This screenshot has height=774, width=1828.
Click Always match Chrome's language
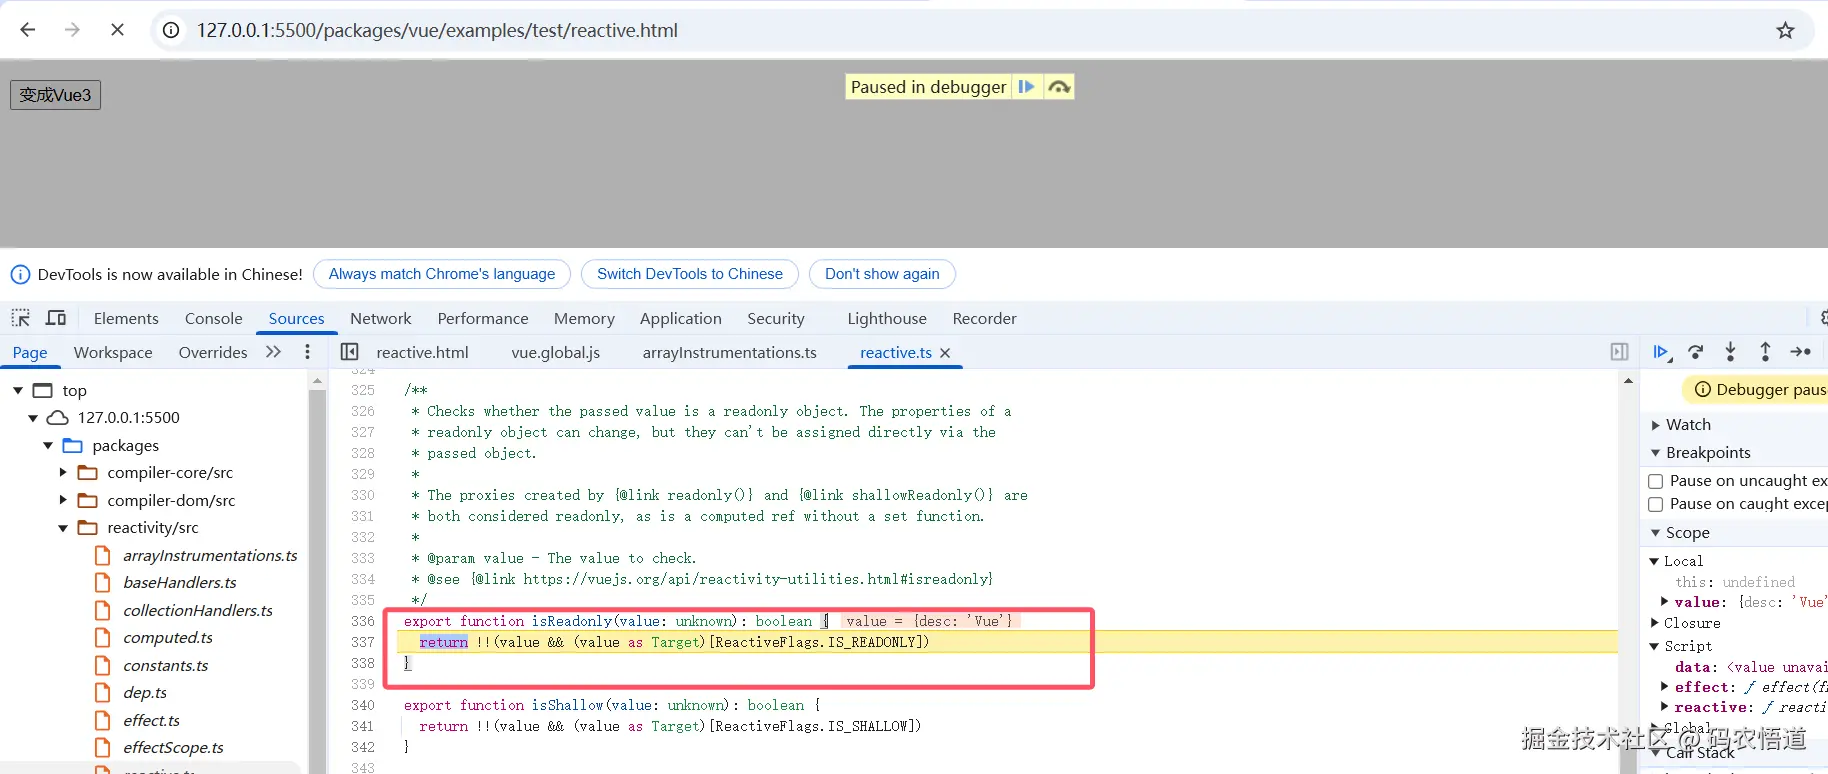pyautogui.click(x=442, y=274)
